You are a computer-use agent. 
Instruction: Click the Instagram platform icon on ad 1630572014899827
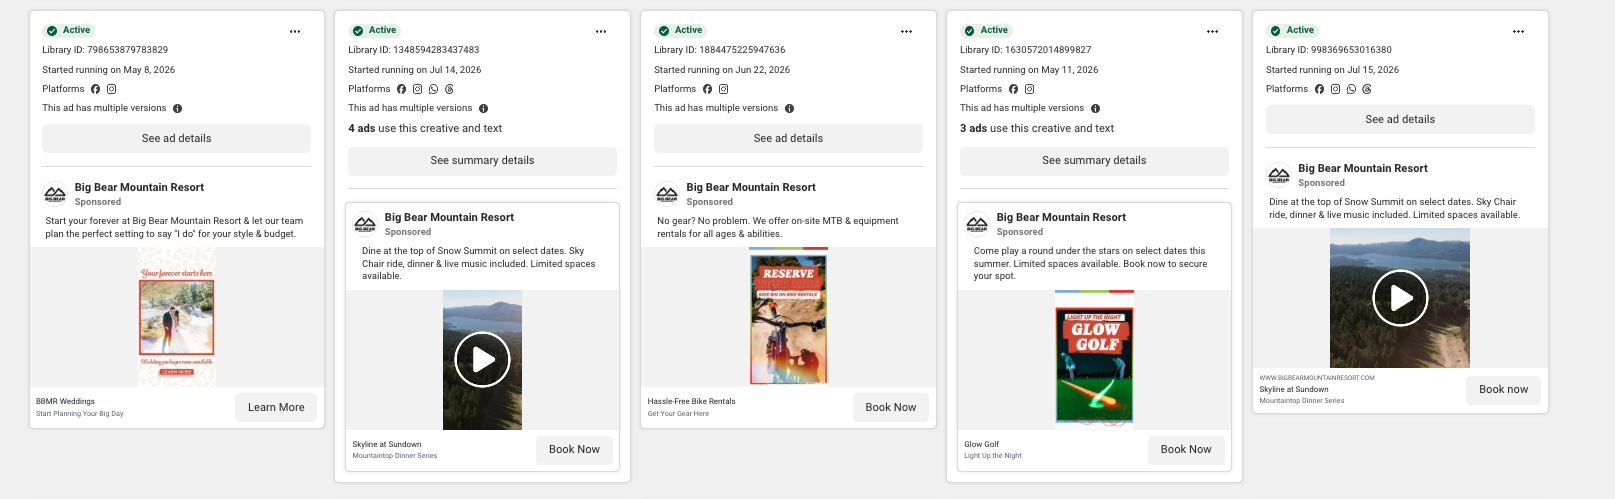[x=1030, y=89]
